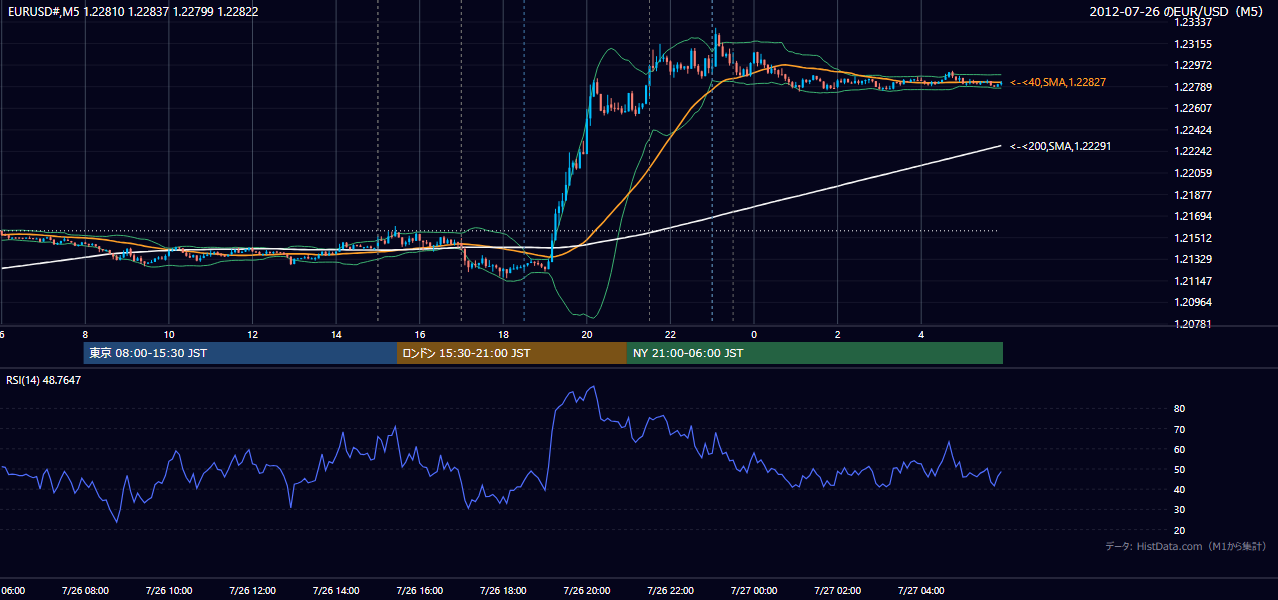Viewport: 1278px width, 600px height.
Task: Click price axis label 1.21329
Action: pyautogui.click(x=1193, y=259)
